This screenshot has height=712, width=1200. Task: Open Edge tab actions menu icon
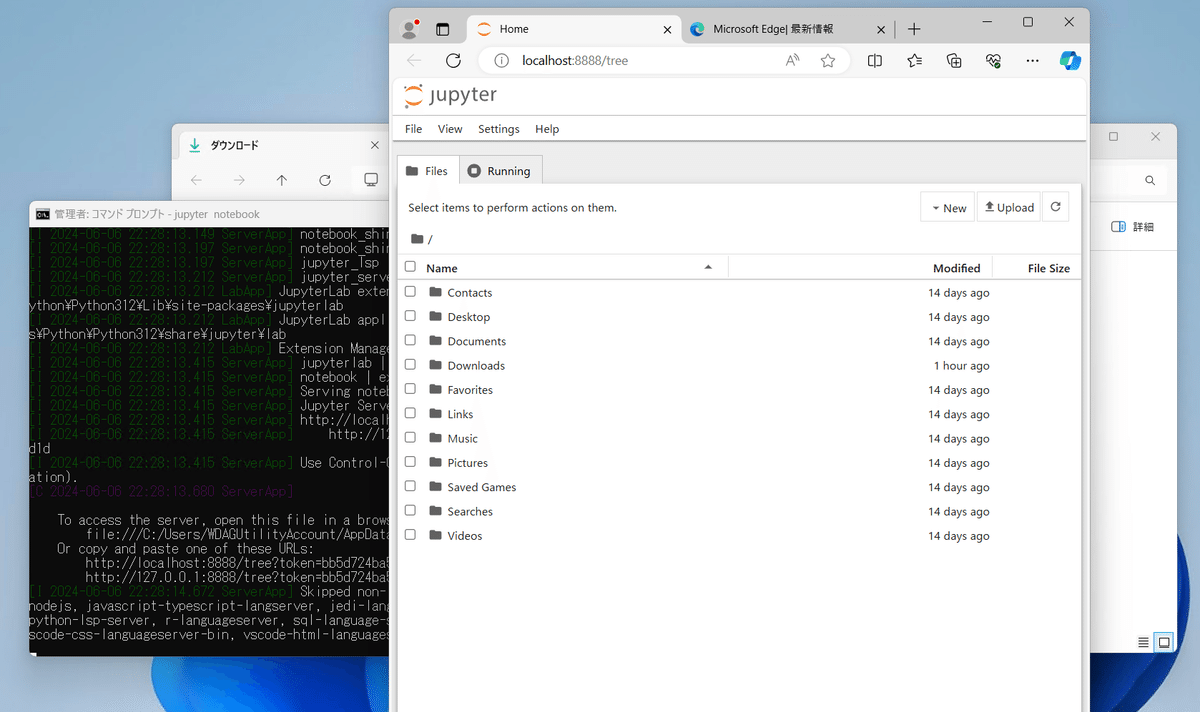click(x=443, y=29)
